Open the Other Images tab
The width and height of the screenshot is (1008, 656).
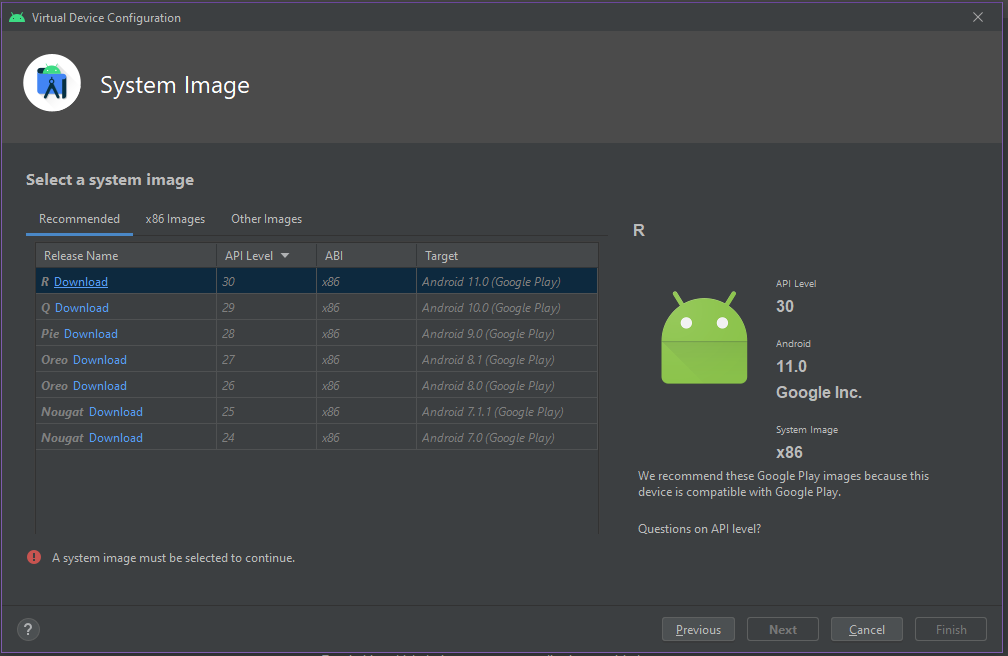point(266,219)
